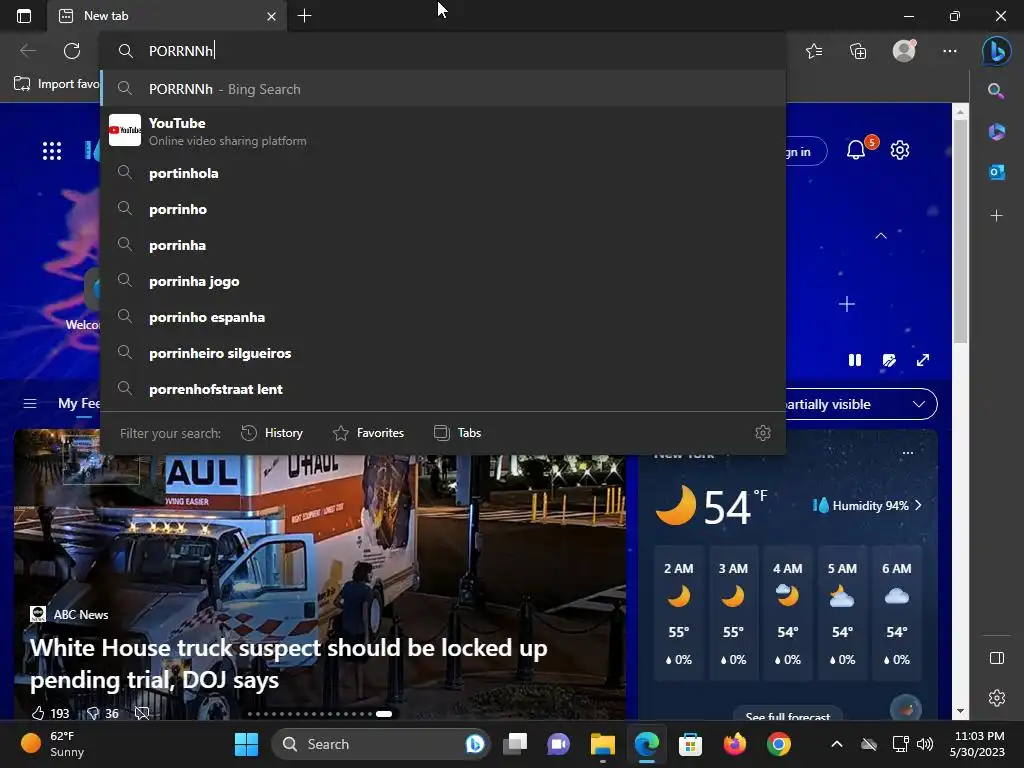Open the Collections icon in the toolbar
Screen dimensions: 1024x768
tap(858, 50)
